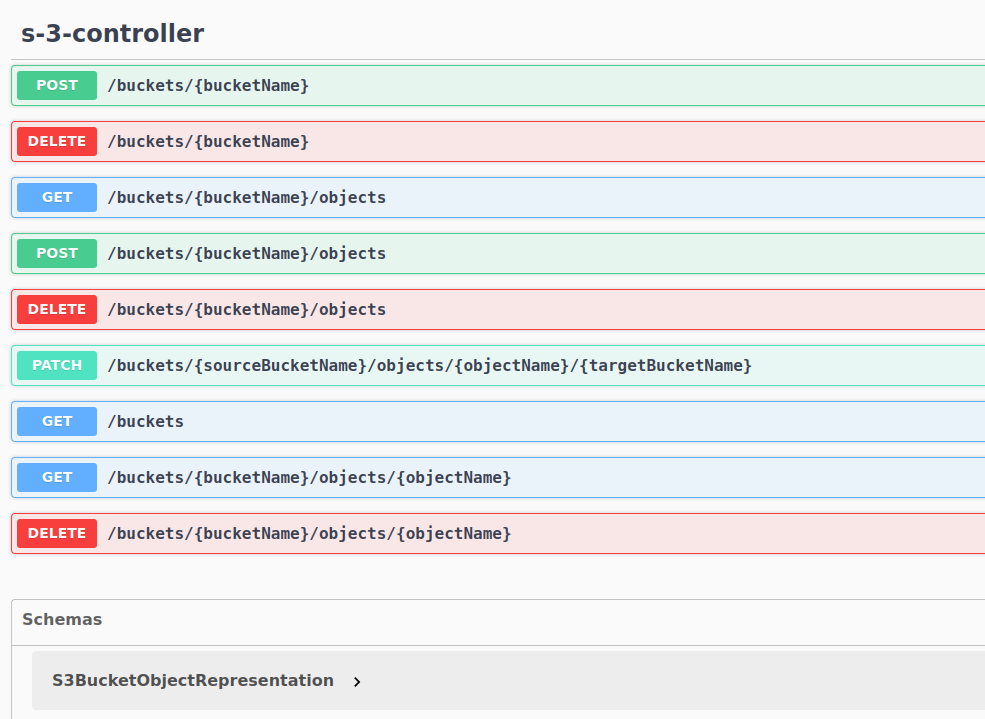Image resolution: width=985 pixels, height=719 pixels.
Task: Click GET badge for /buckets
Action: coord(57,421)
